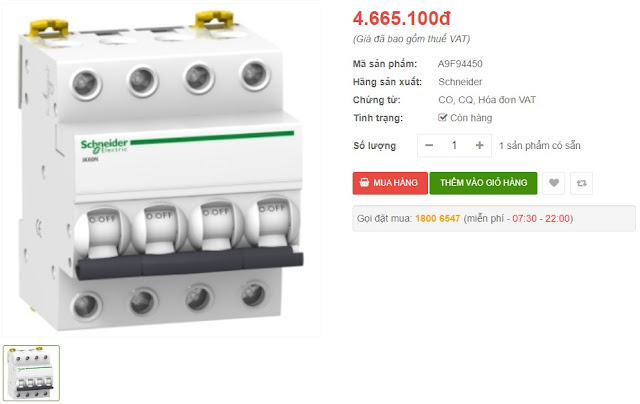Open the circuit breaker thumbnail image

click(x=31, y=373)
